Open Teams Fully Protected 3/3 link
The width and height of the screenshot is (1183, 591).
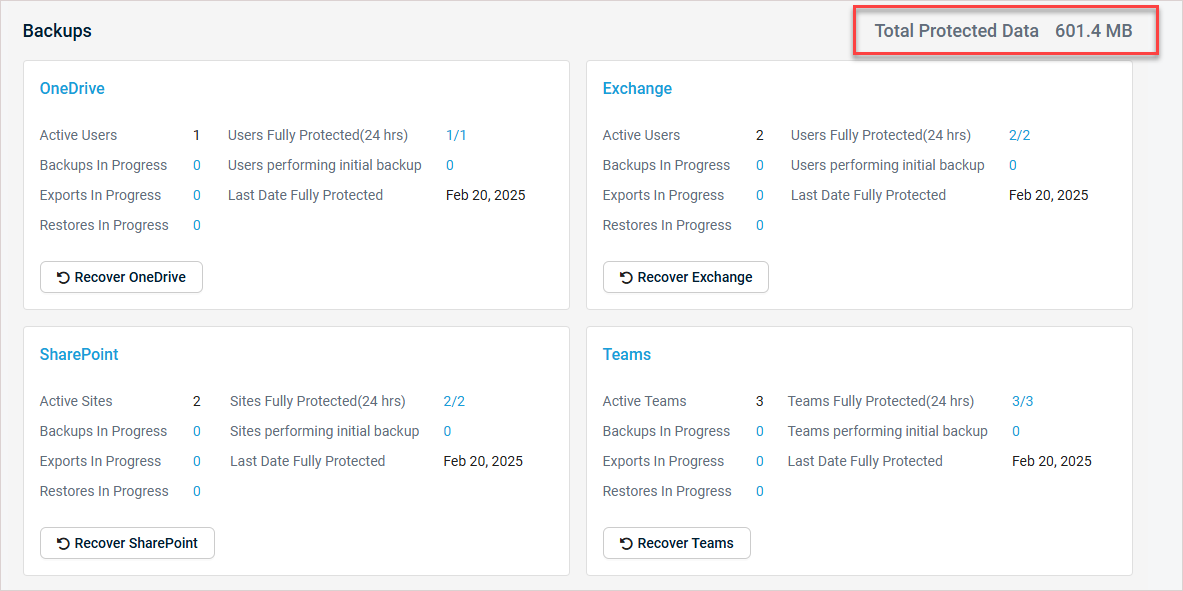(1022, 401)
